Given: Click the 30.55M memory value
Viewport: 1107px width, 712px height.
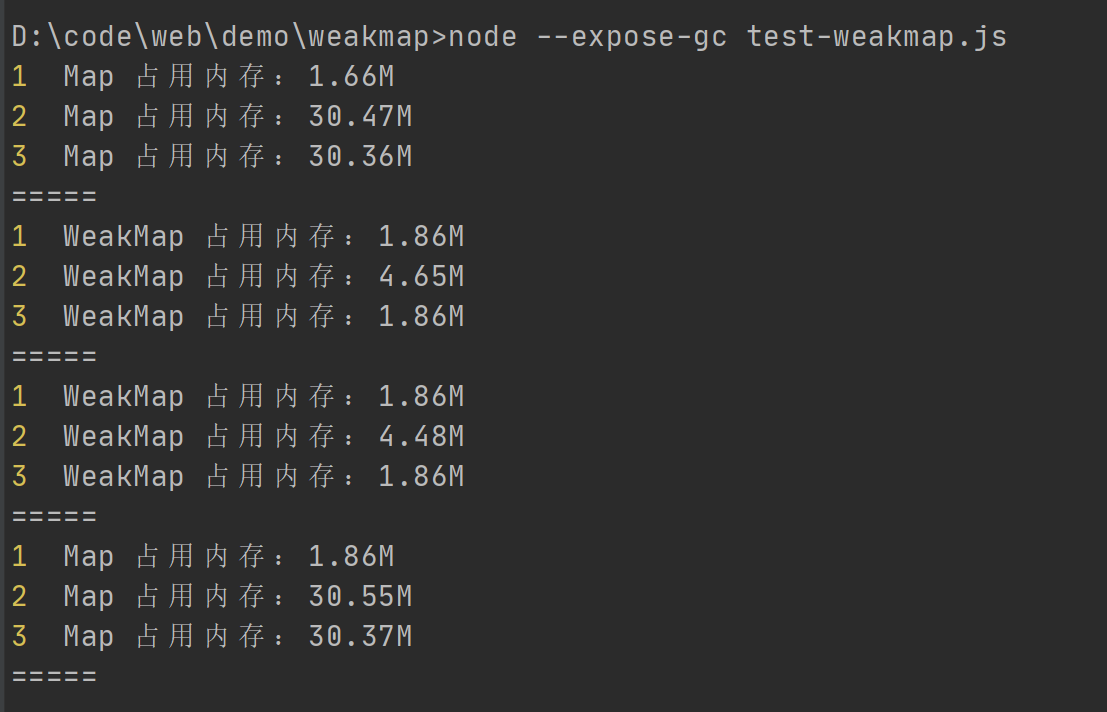Looking at the screenshot, I should [x=360, y=597].
